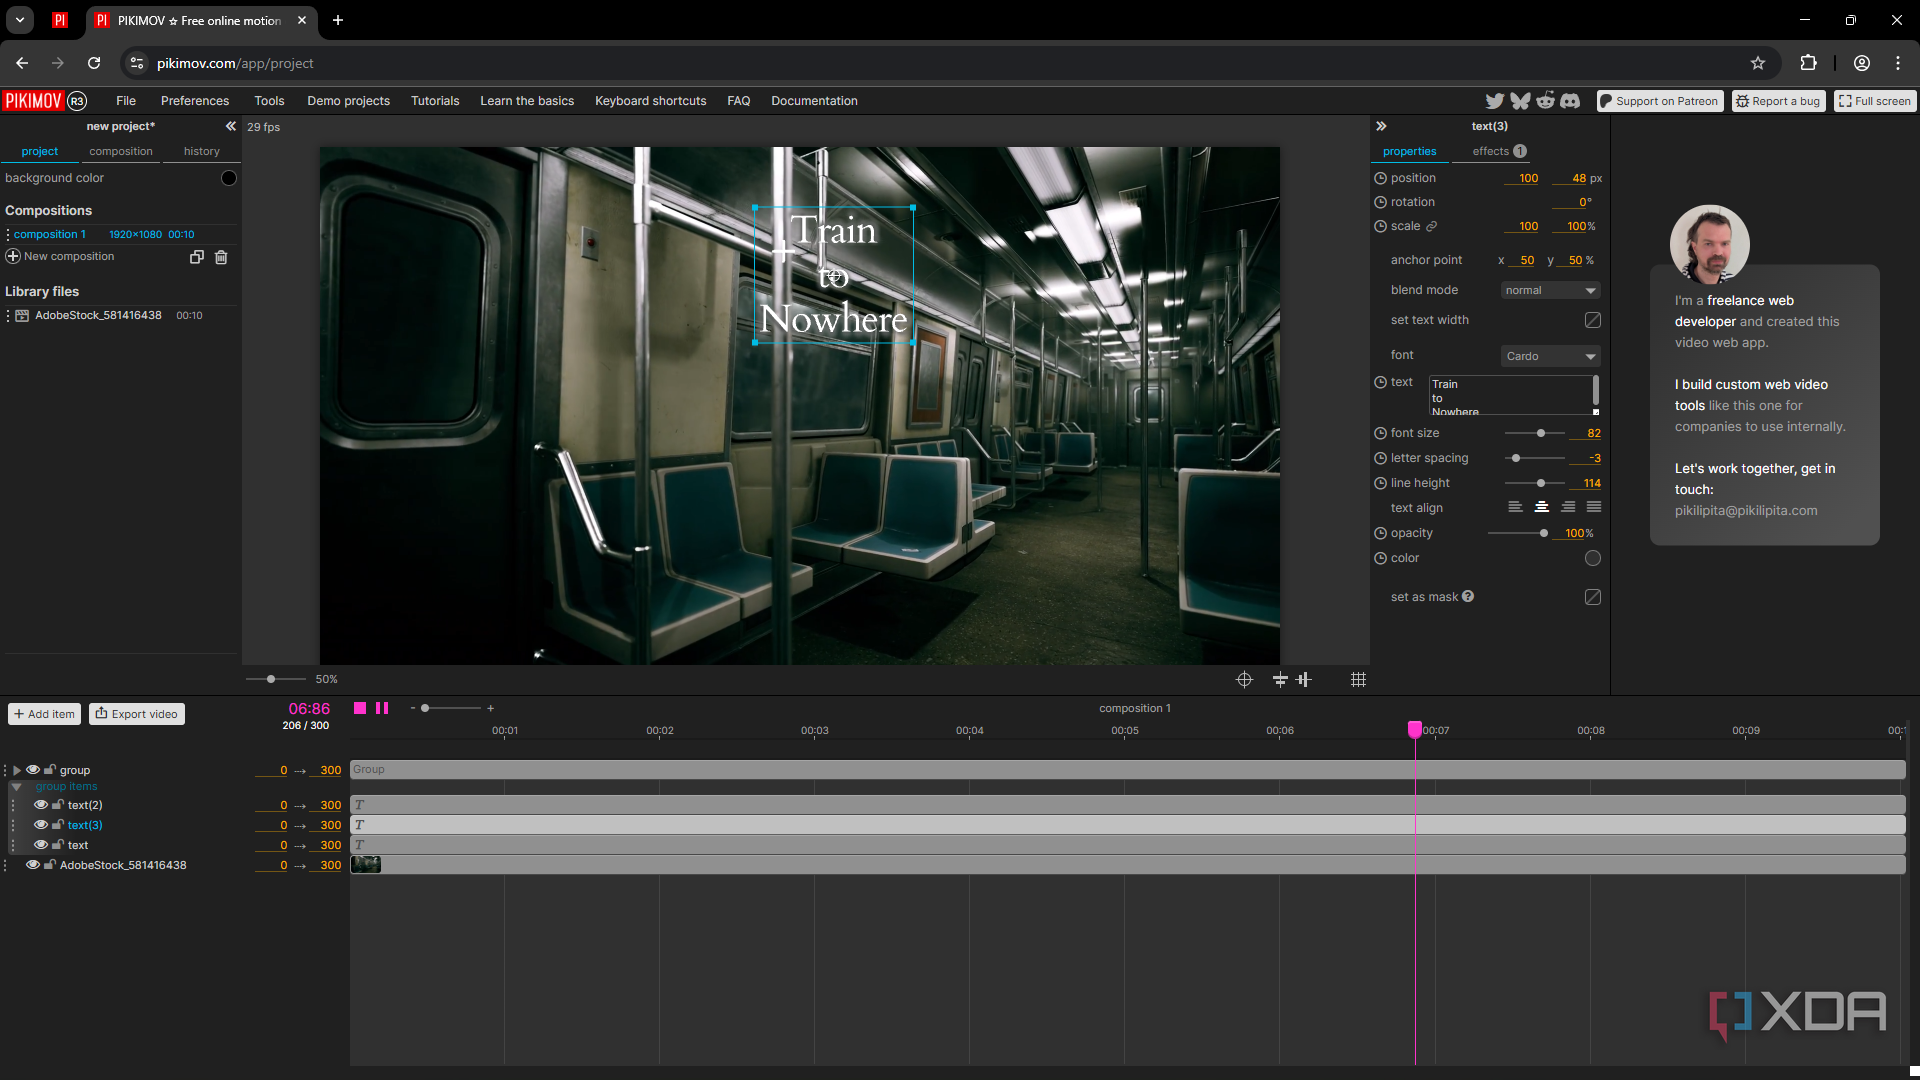Click the Full screen button
This screenshot has width=1920, height=1080.
pos(1875,101)
